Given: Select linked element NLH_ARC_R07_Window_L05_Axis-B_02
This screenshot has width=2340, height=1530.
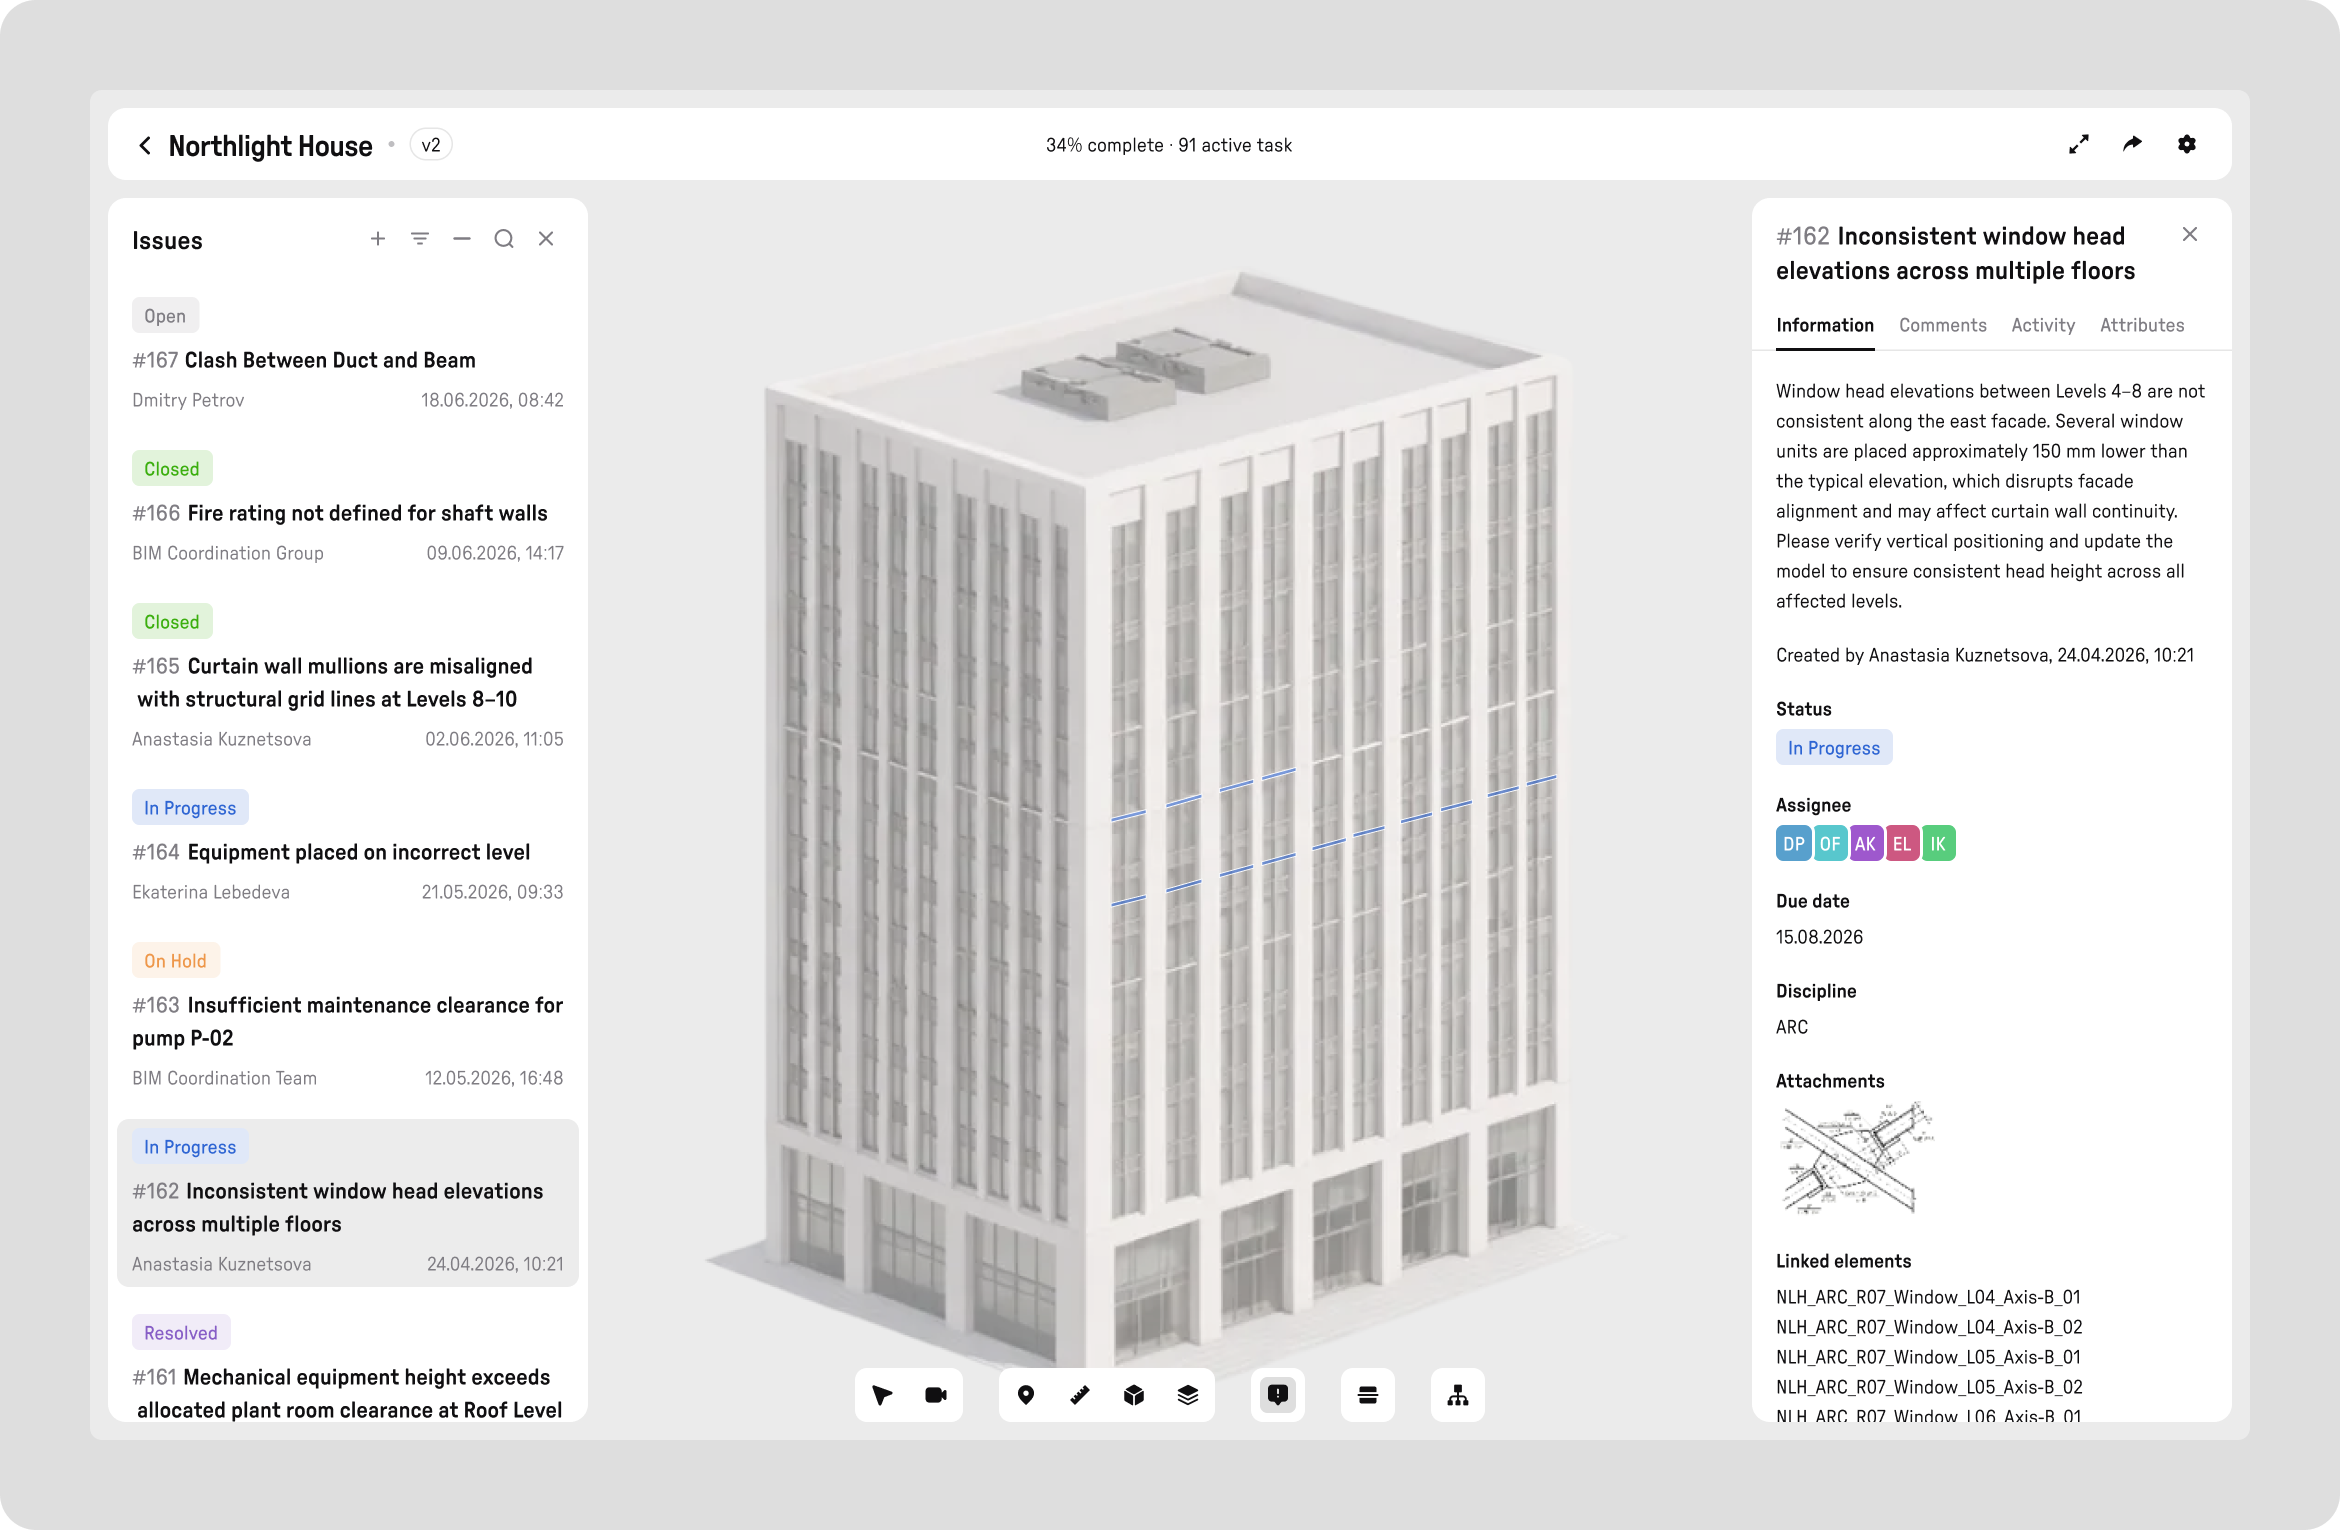Looking at the screenshot, I should coord(1929,1387).
